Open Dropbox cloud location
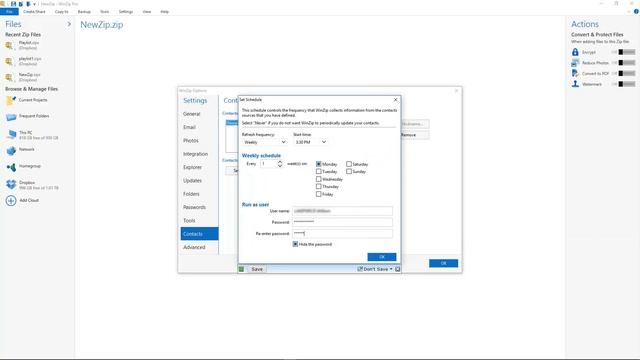 pos(33,185)
